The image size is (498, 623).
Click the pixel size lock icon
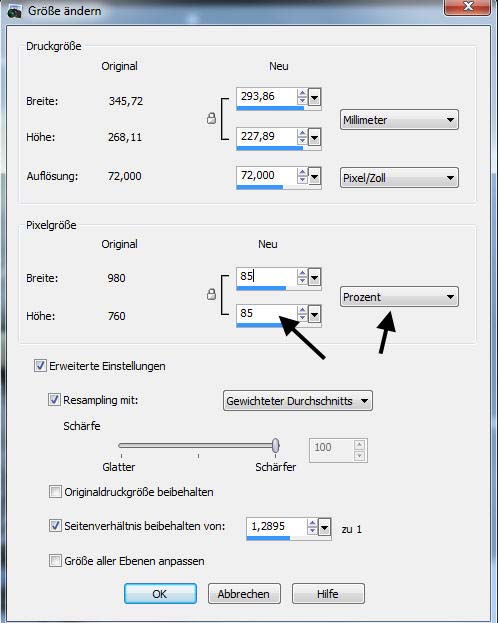[x=211, y=294]
